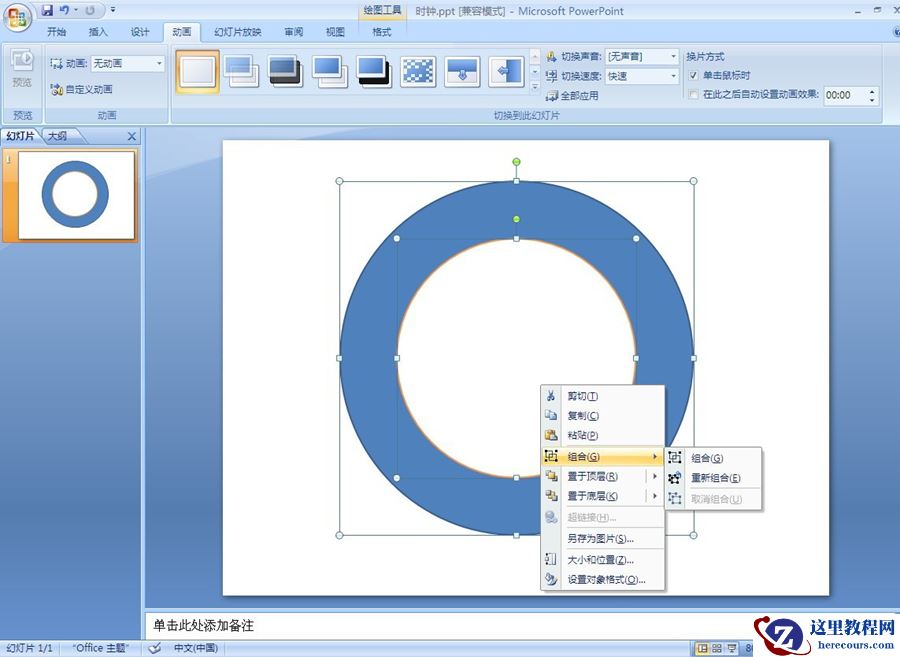The width and height of the screenshot is (900, 657).
Task: Click Paste (粘贴) in context menu
Action: coord(603,435)
